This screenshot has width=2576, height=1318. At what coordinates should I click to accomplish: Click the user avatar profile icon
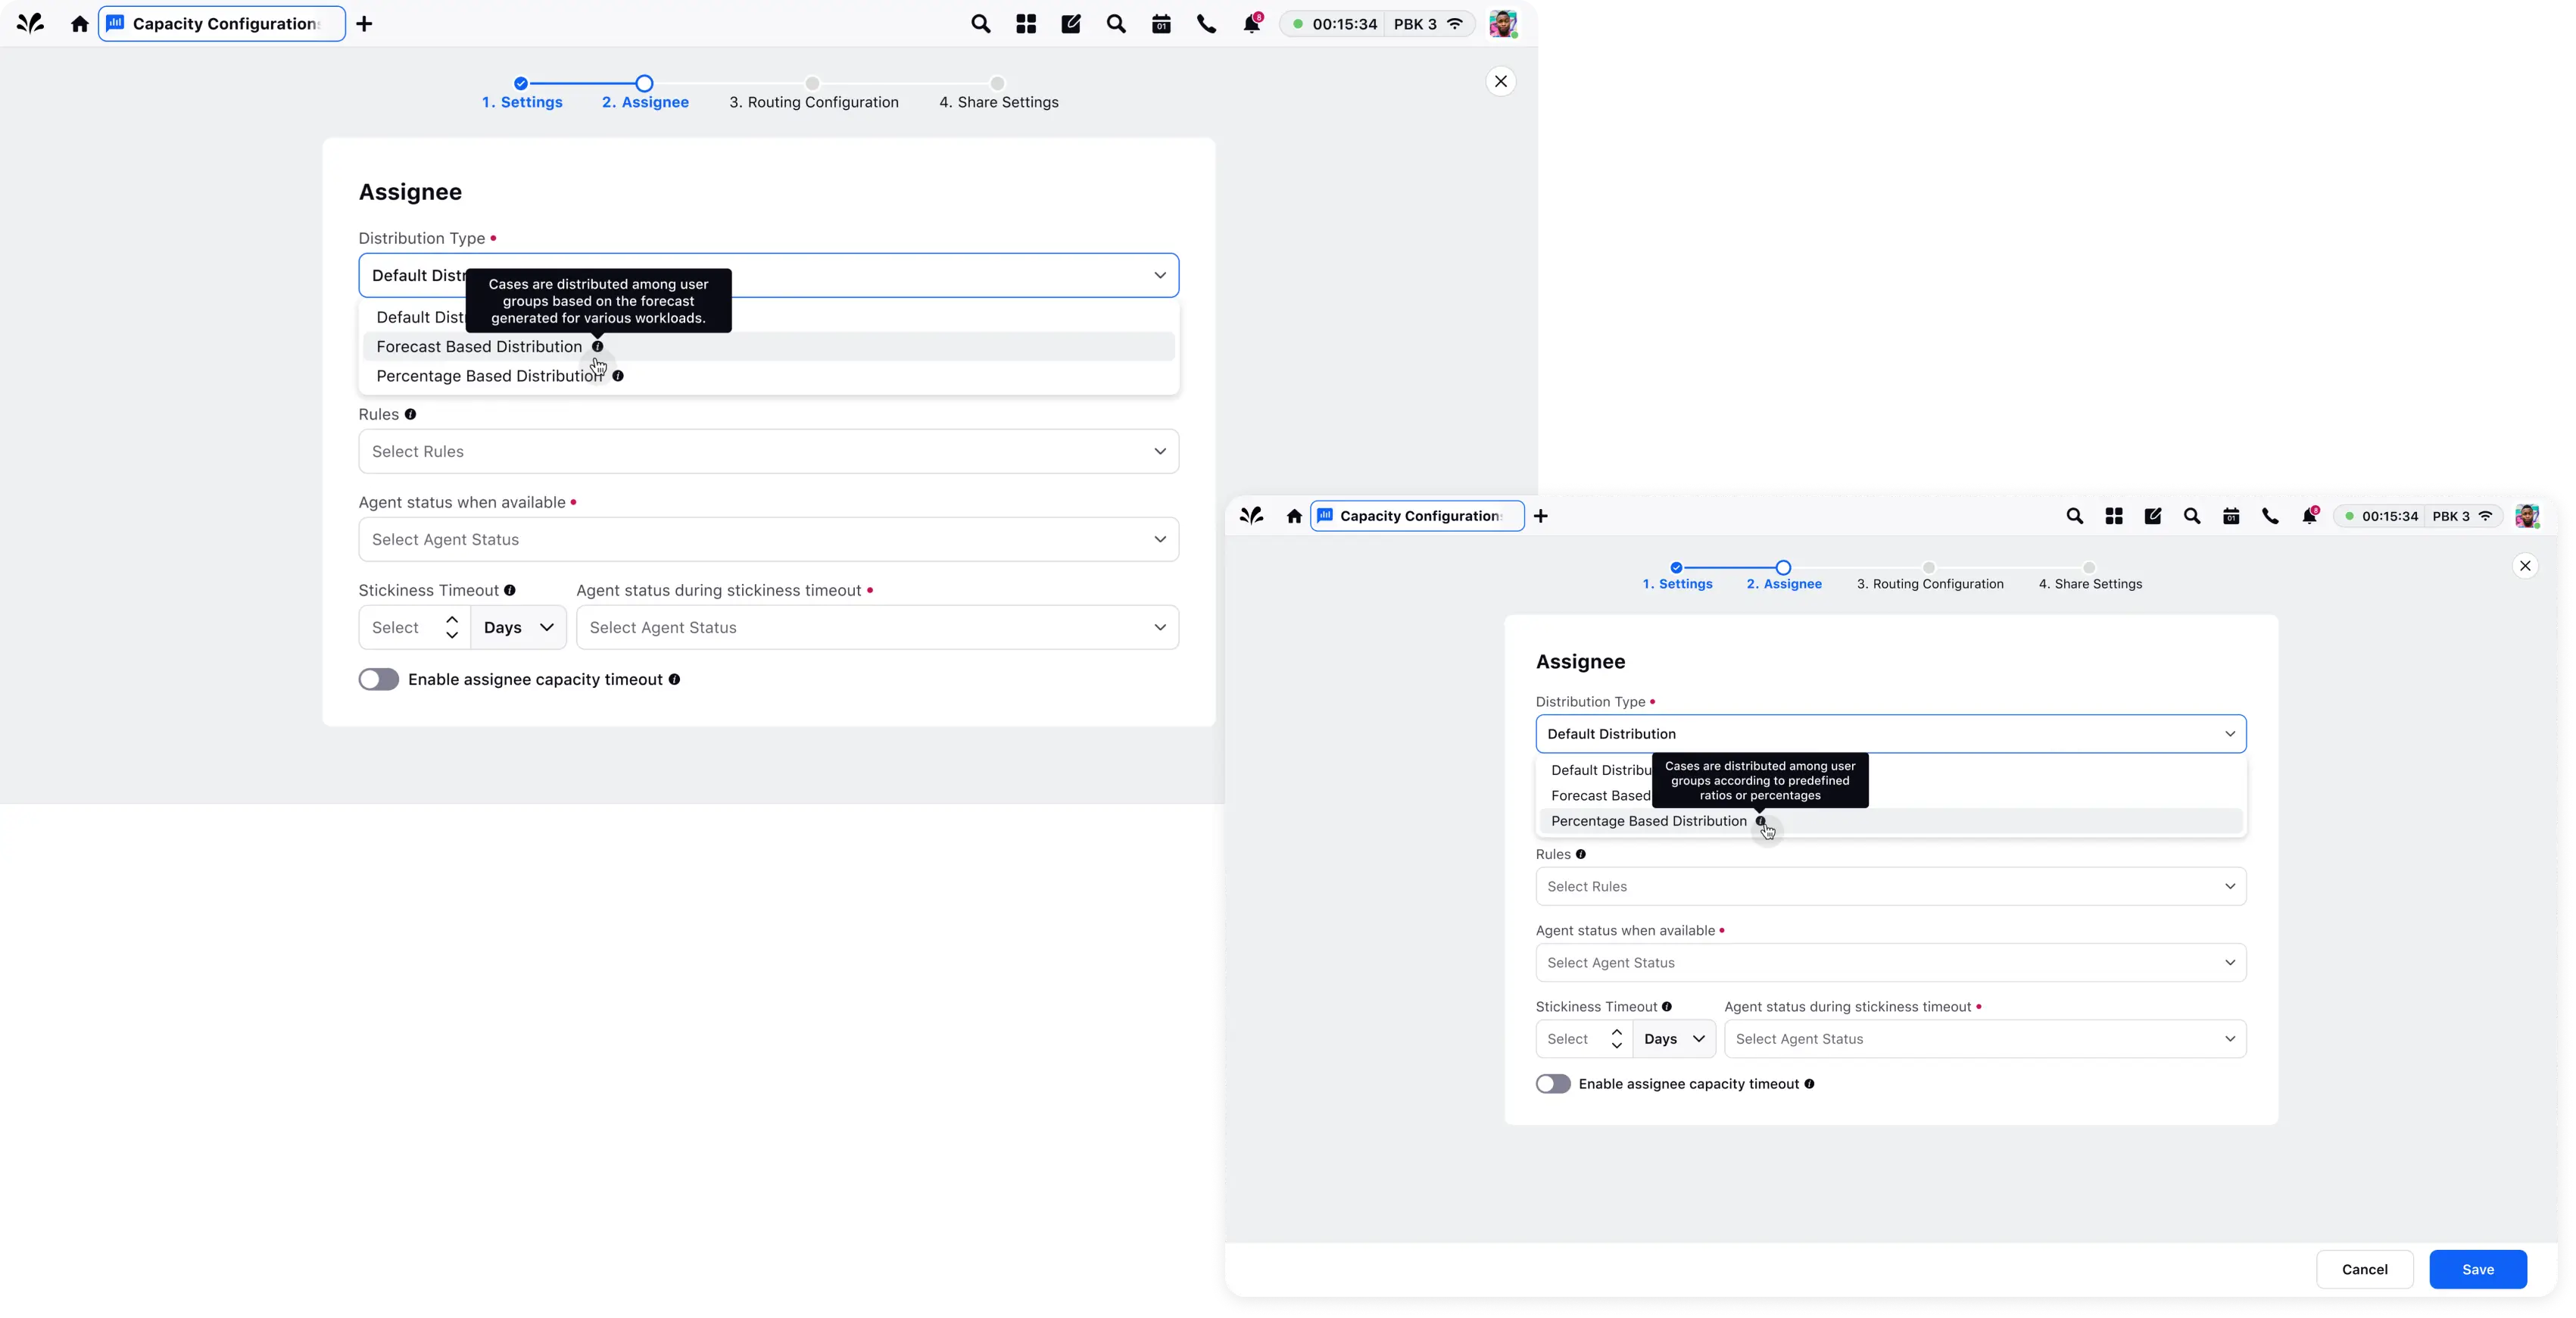pyautogui.click(x=1504, y=23)
